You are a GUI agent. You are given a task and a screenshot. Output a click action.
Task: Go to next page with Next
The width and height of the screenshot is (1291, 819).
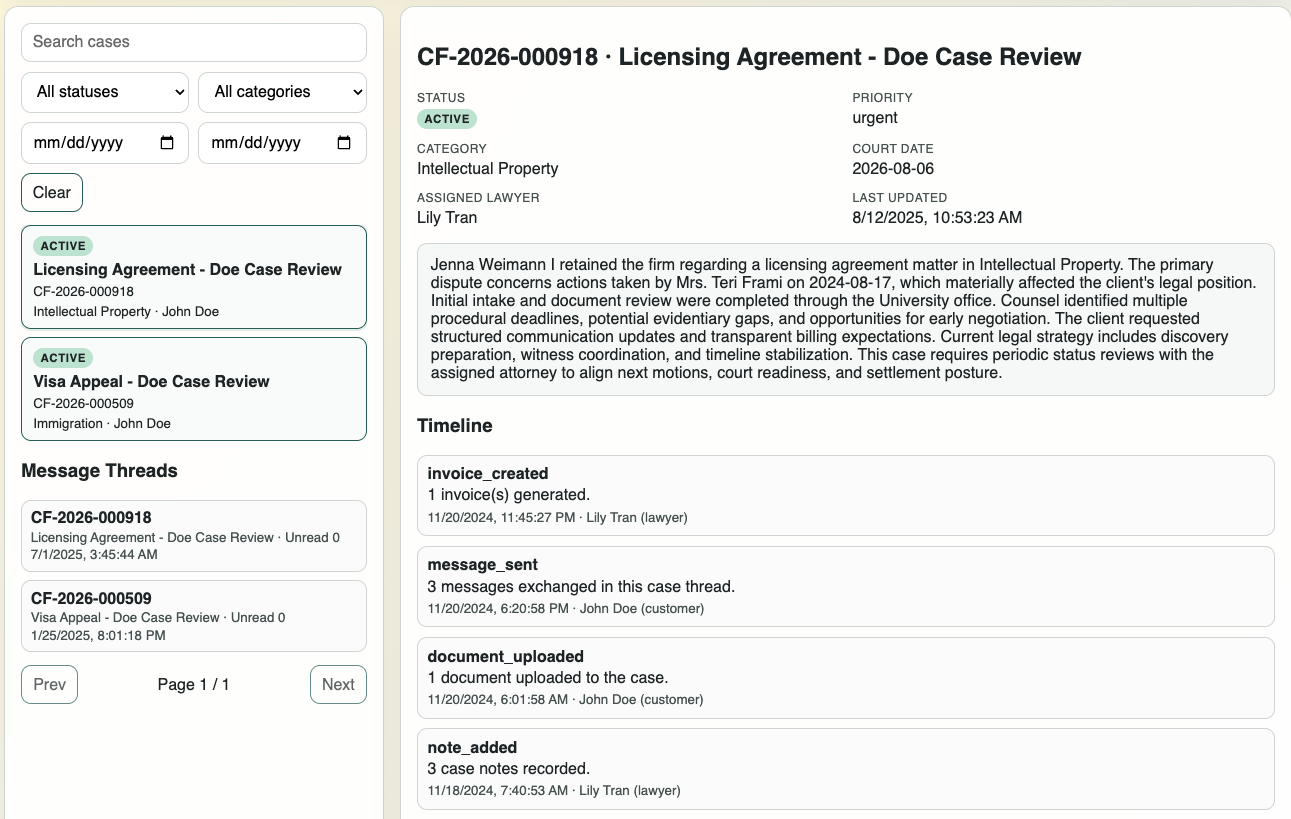(x=338, y=685)
